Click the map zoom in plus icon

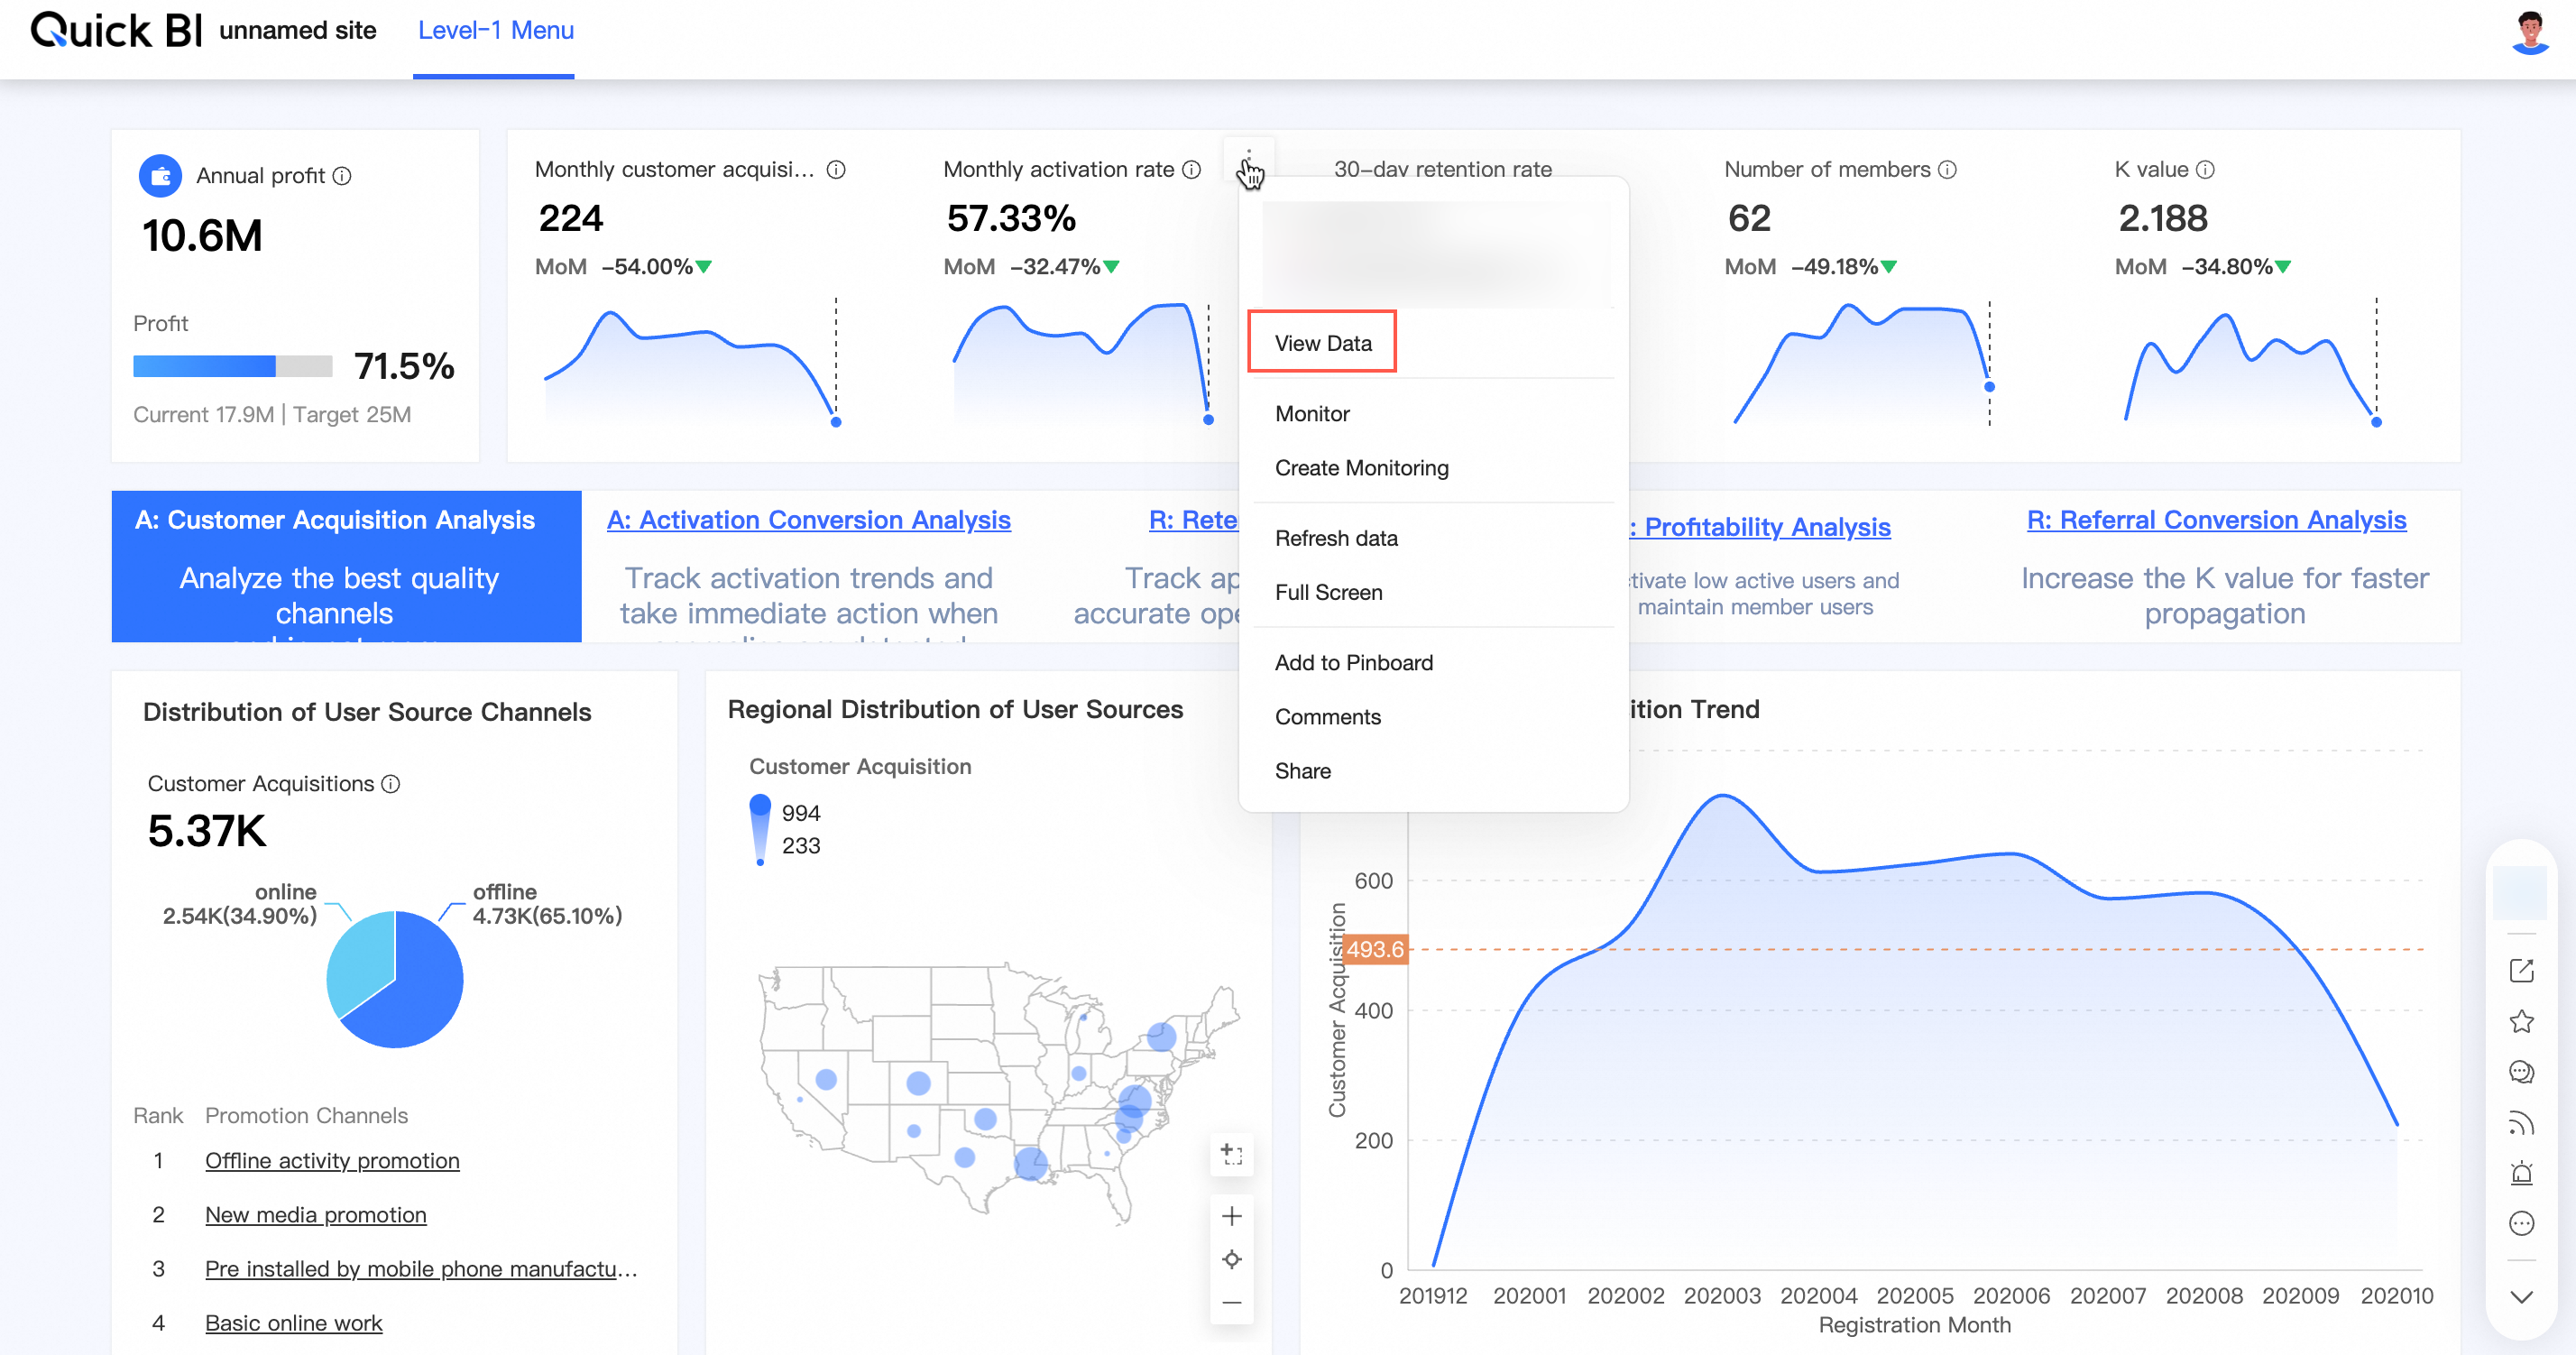pyautogui.click(x=1232, y=1216)
